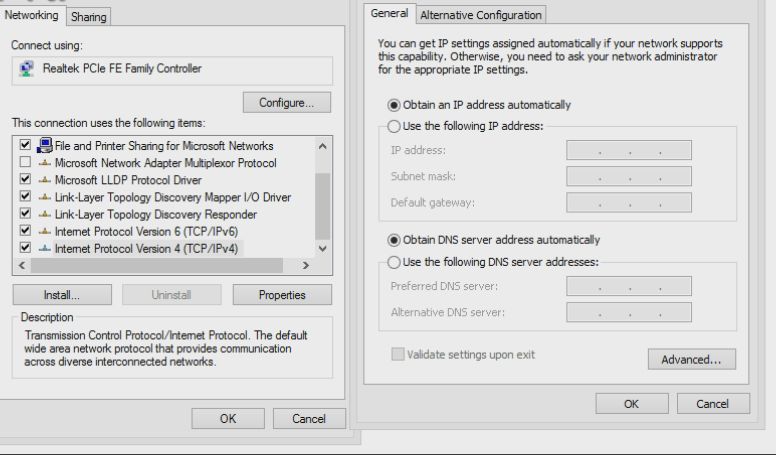Select Link-Layer Topology Discovery Mapper icon

point(45,197)
